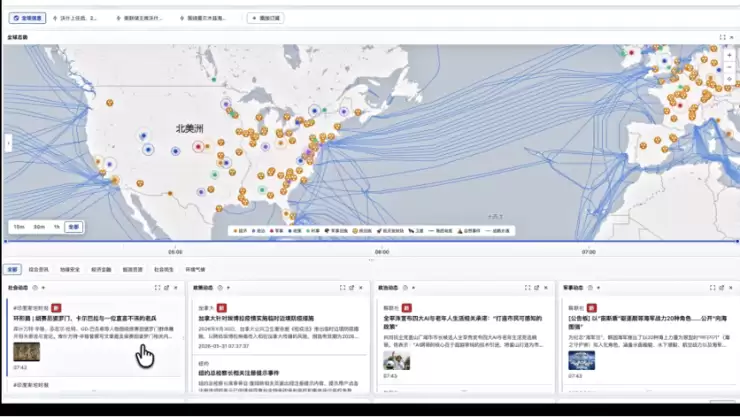Open the article about 加拿大 border measures
Screen dimensions: 740x417
[x=256, y=318]
